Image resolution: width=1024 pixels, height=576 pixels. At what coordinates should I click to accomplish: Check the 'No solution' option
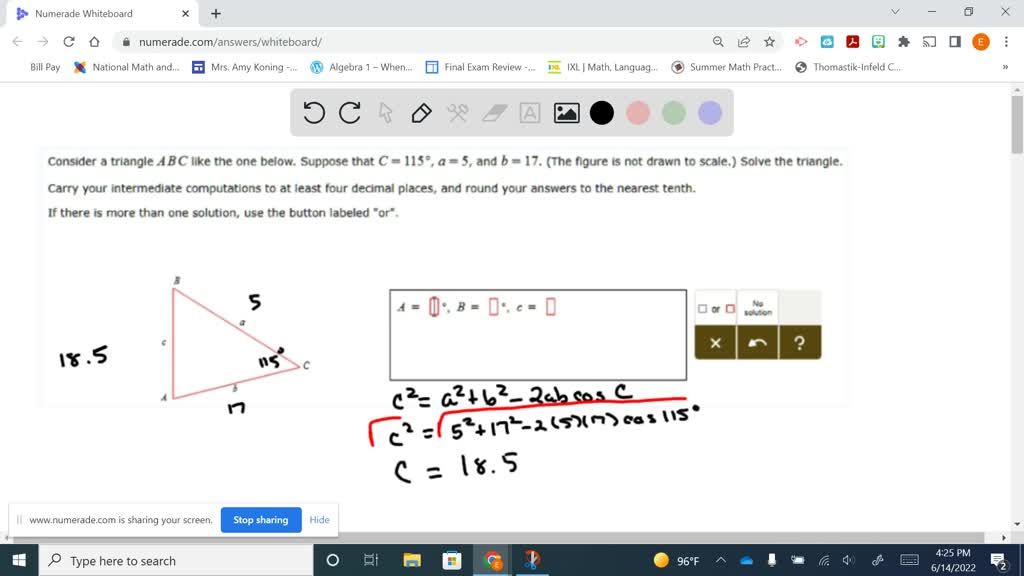758,306
